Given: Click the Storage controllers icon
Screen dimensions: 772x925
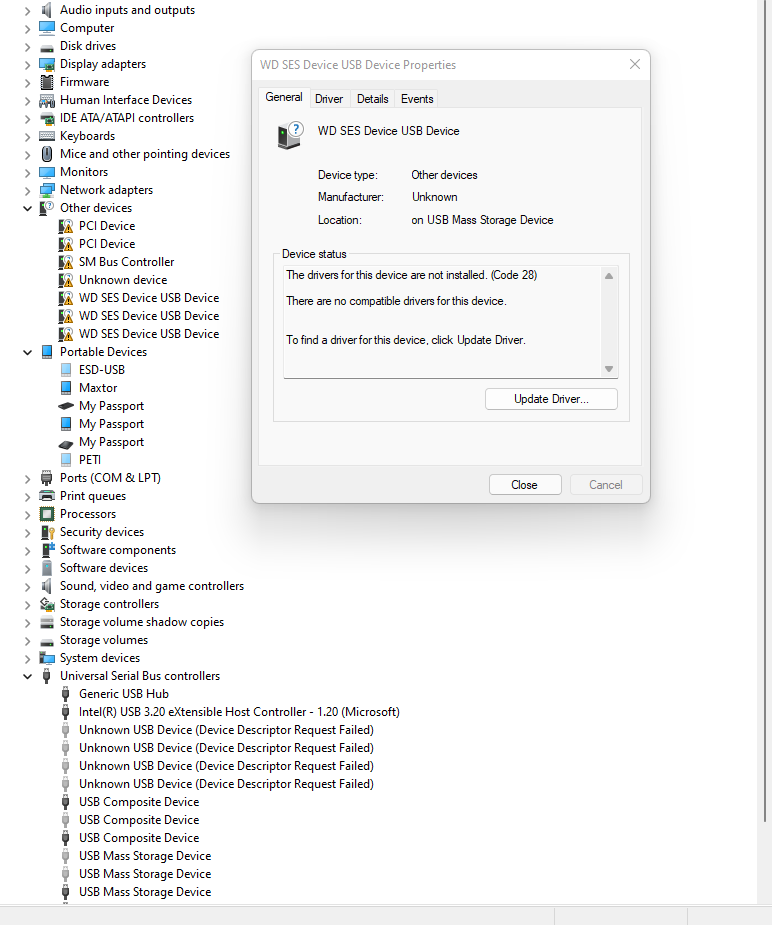Looking at the screenshot, I should [x=47, y=604].
